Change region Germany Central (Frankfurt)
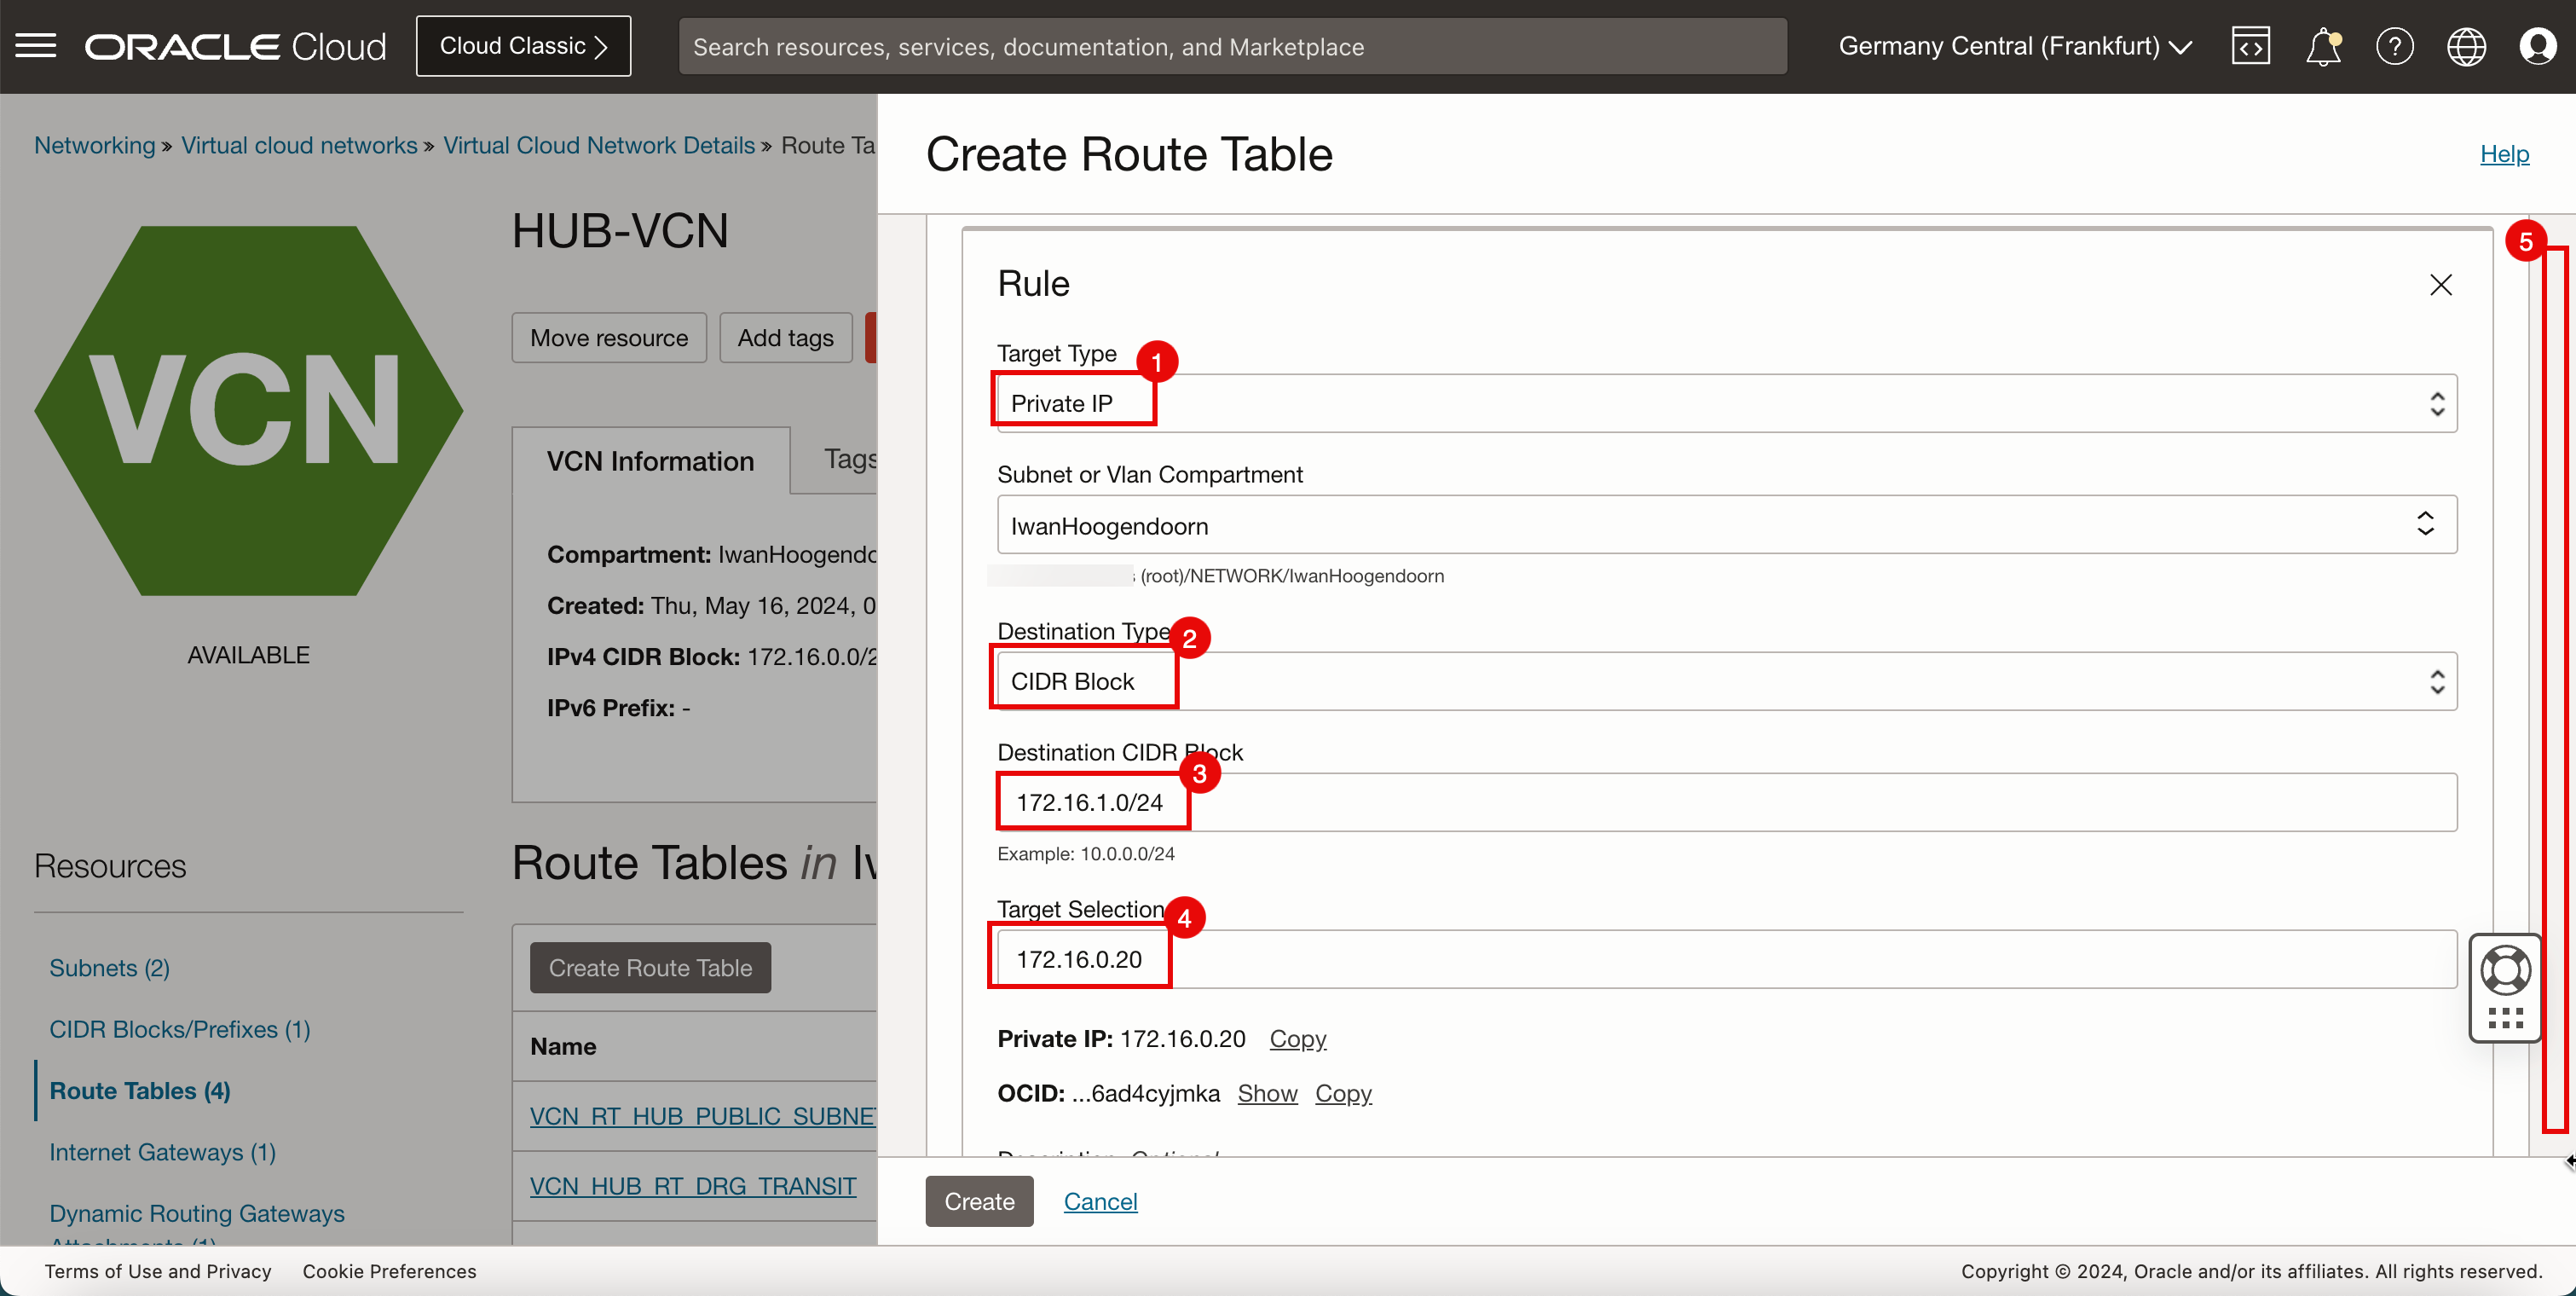The height and width of the screenshot is (1296, 2576). [x=2014, y=46]
